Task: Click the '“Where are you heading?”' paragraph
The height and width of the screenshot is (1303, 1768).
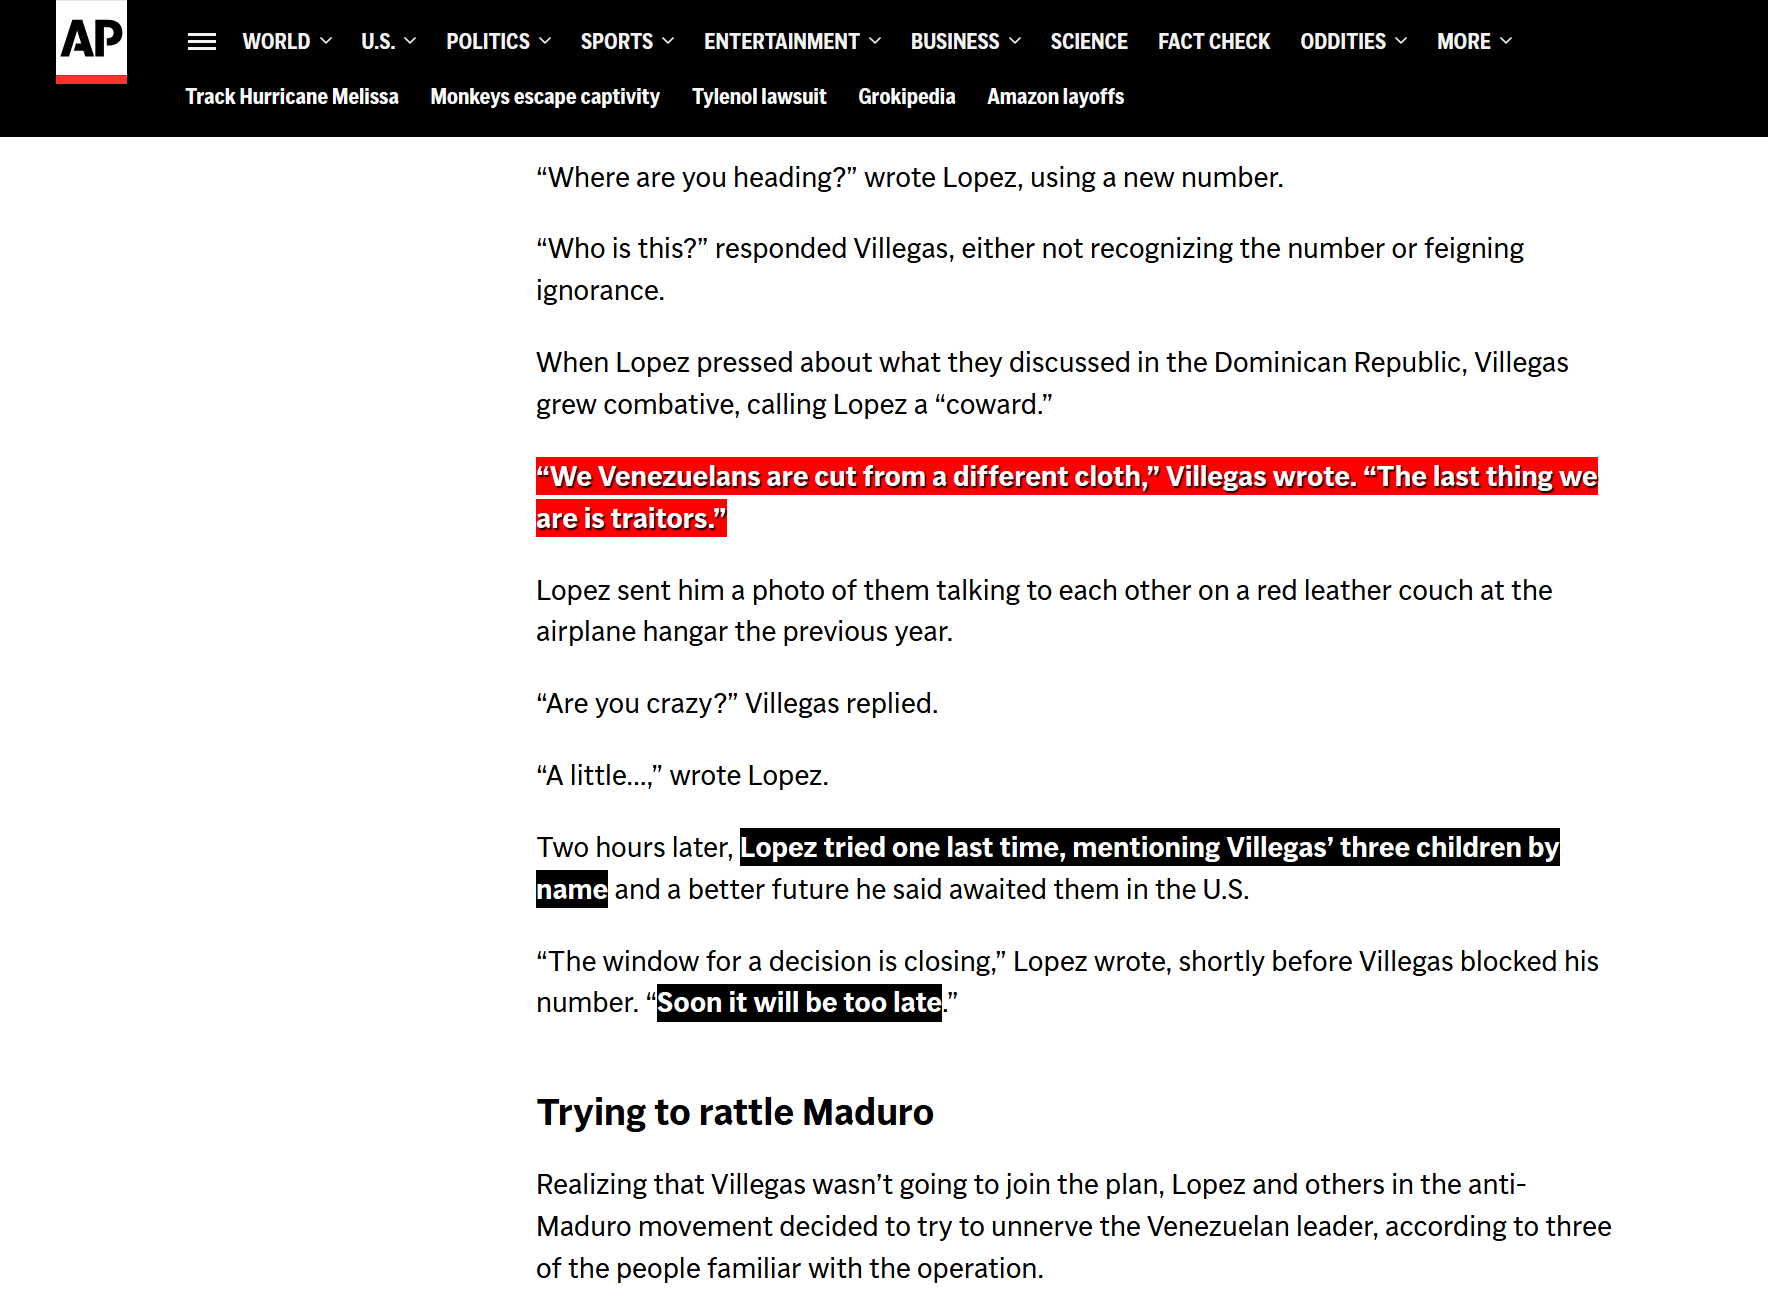Action: pyautogui.click(x=910, y=178)
